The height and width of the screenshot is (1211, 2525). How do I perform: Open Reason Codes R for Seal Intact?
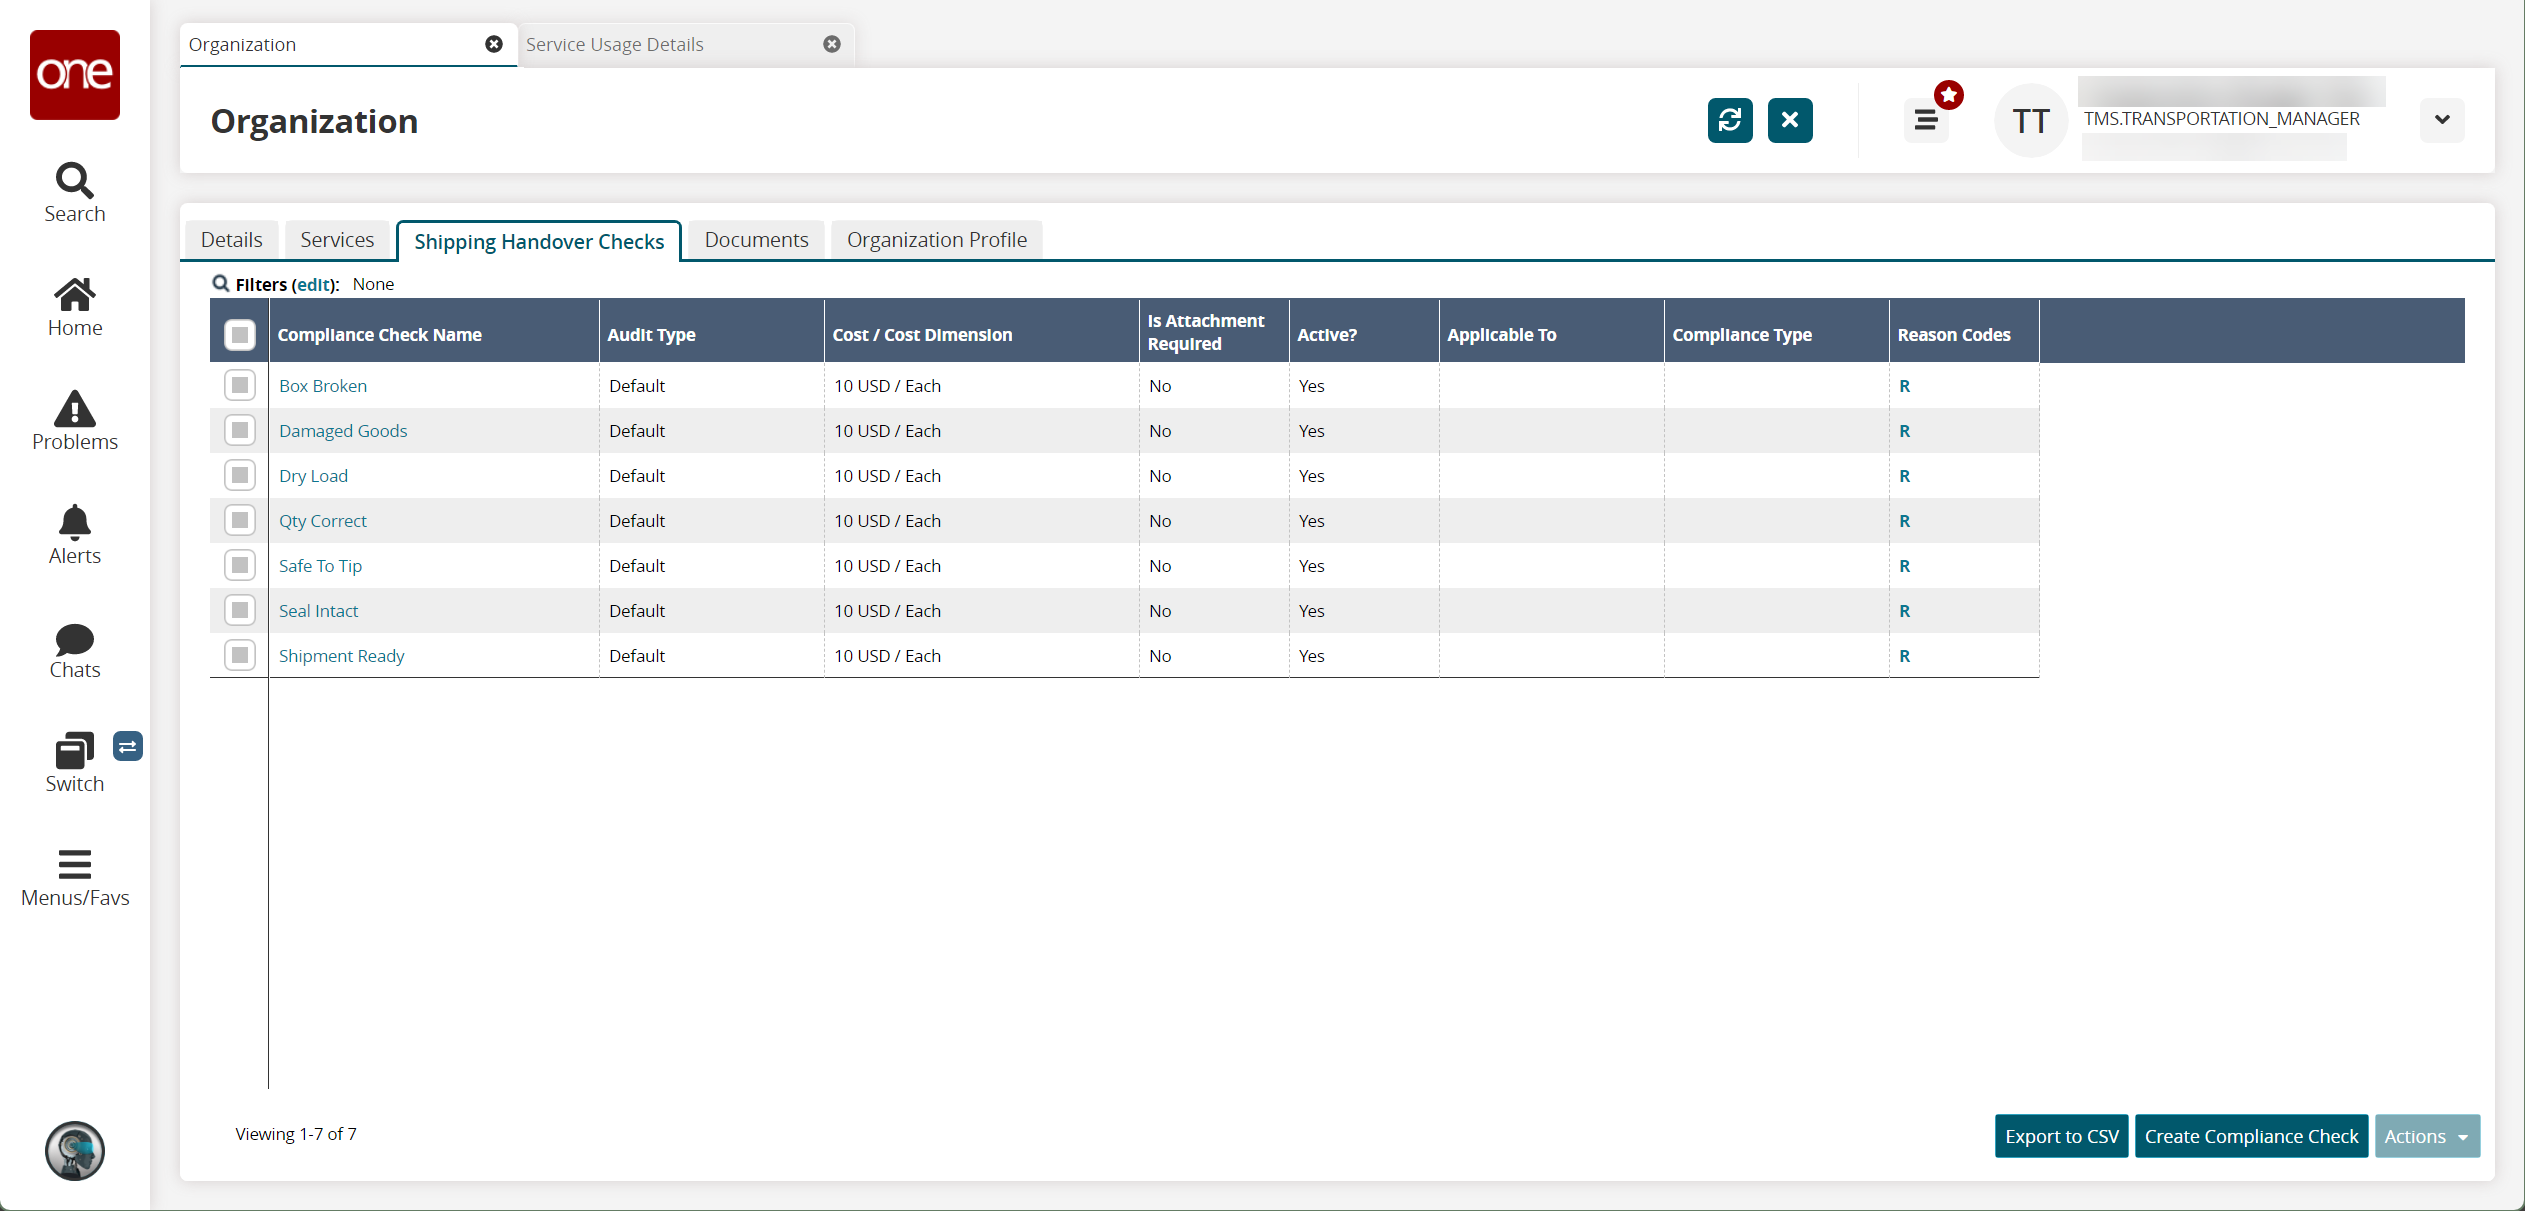tap(1905, 611)
